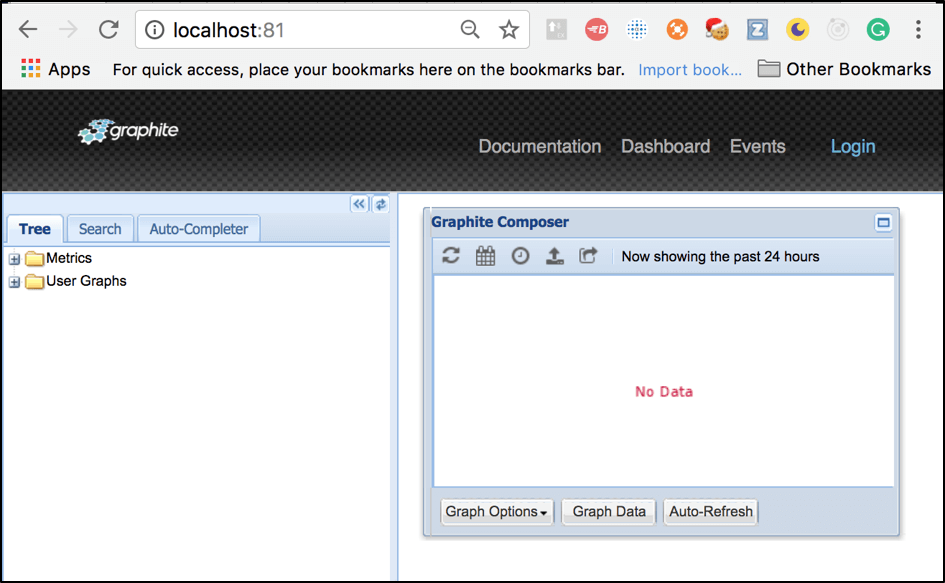The image size is (945, 583).
Task: Click the Login link
Action: pyautogui.click(x=853, y=147)
